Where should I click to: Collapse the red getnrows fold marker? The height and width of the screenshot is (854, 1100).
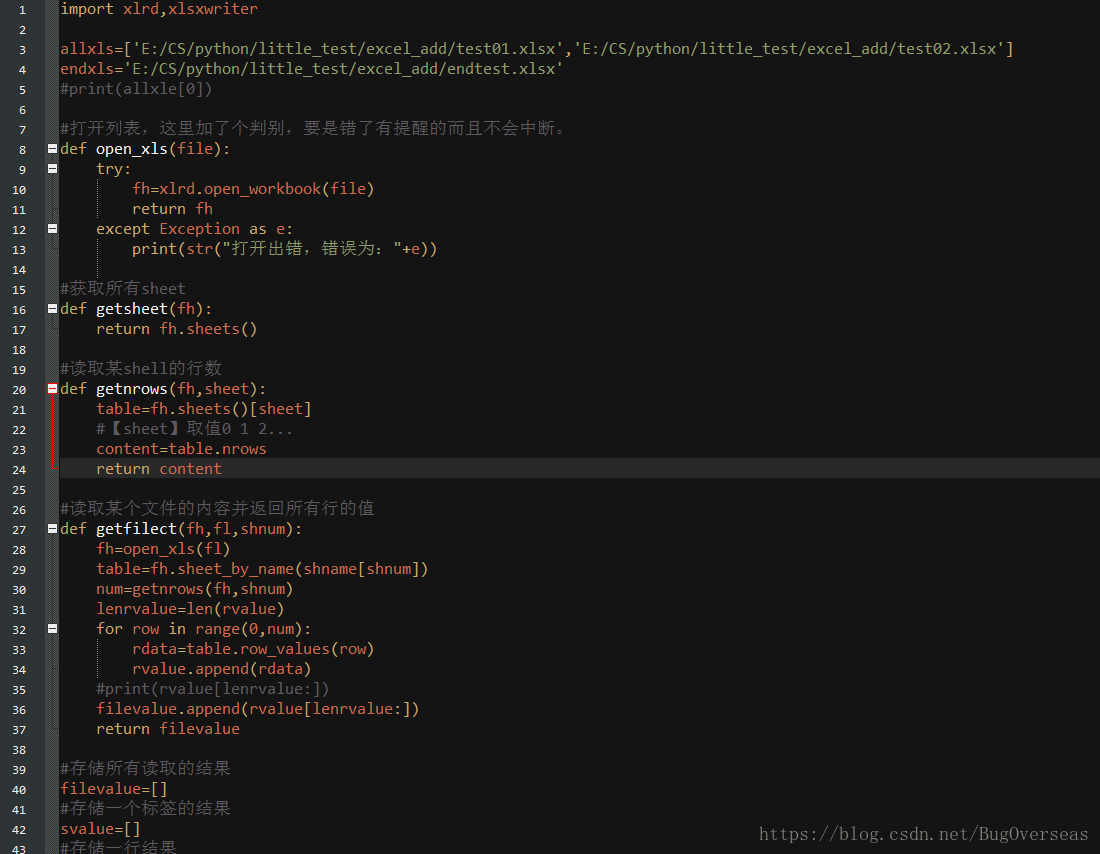[x=52, y=389]
